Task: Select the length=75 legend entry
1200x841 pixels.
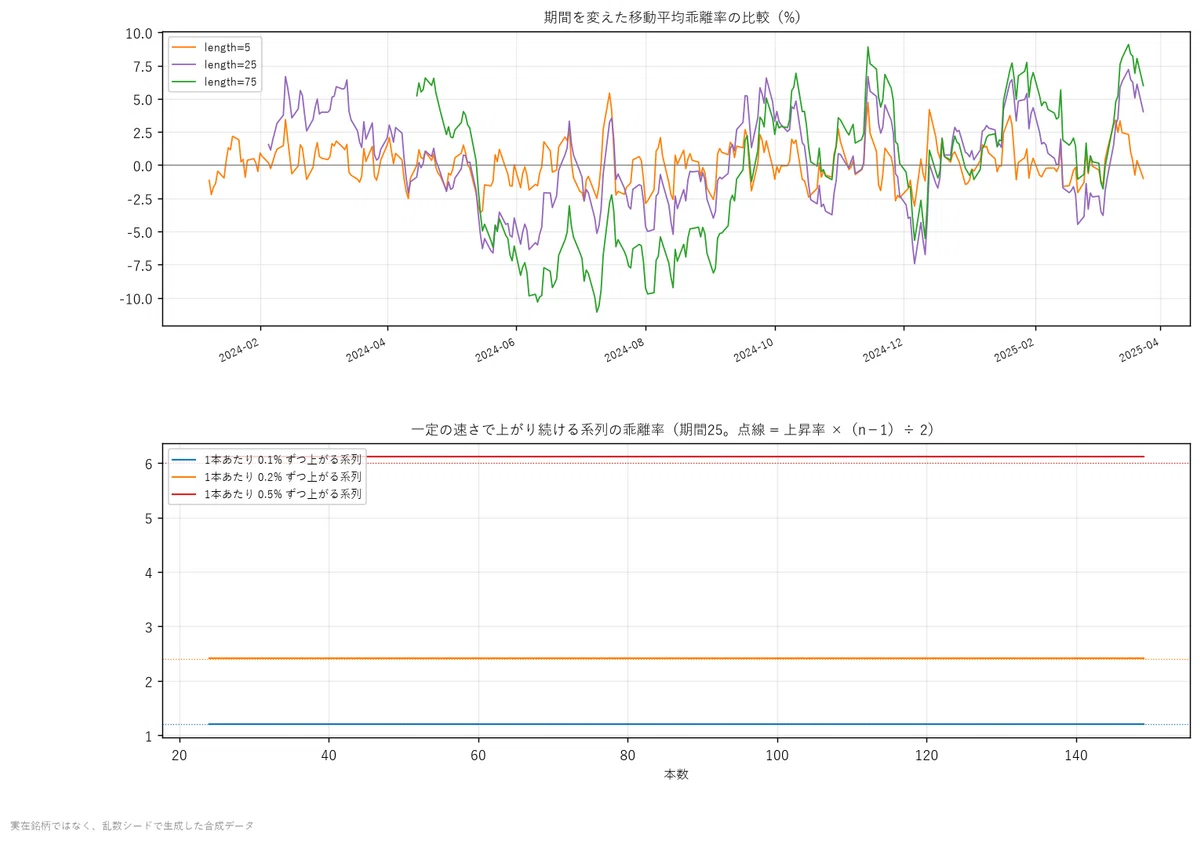Action: pos(215,83)
